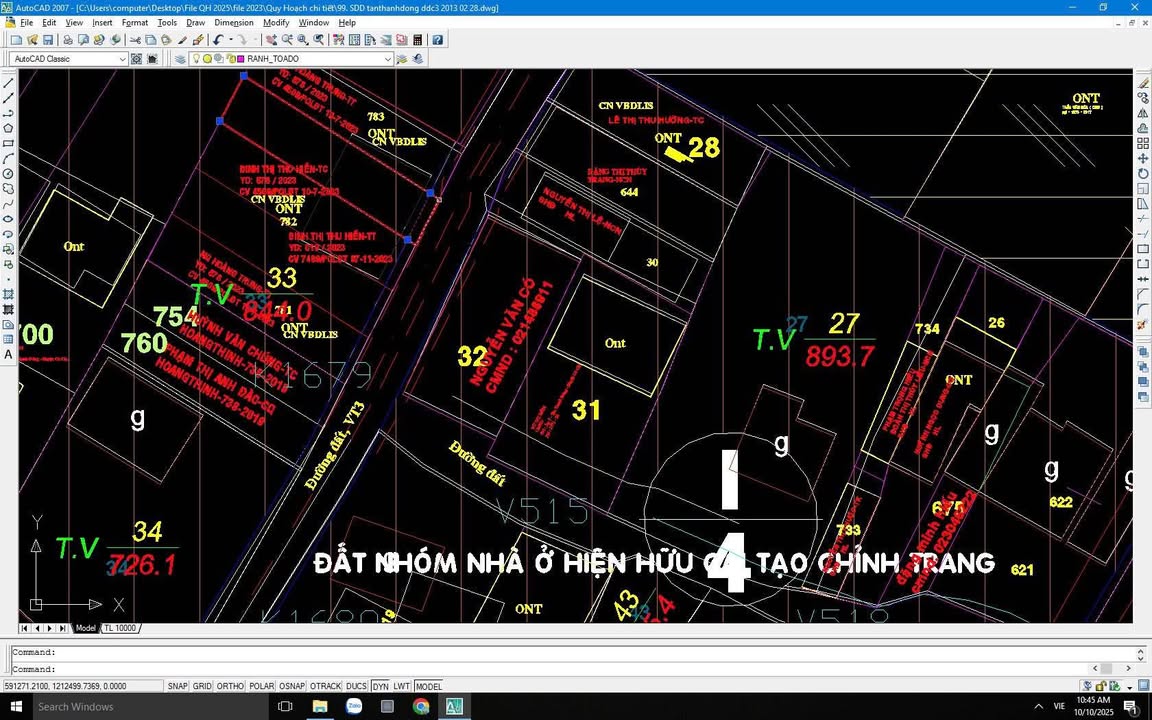Open the Modify menu

pos(276,22)
